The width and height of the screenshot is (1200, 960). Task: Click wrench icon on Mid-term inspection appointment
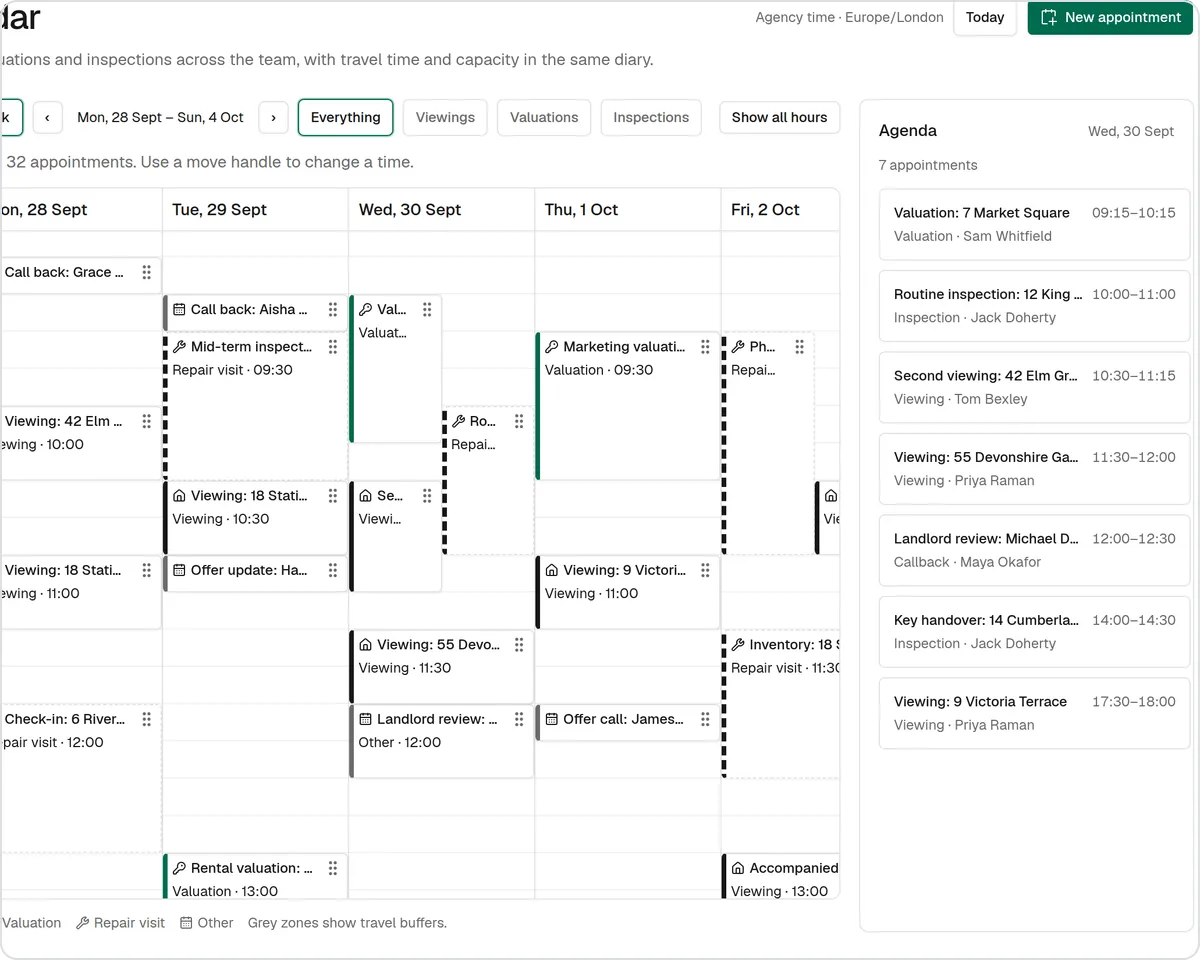pyautogui.click(x=179, y=347)
